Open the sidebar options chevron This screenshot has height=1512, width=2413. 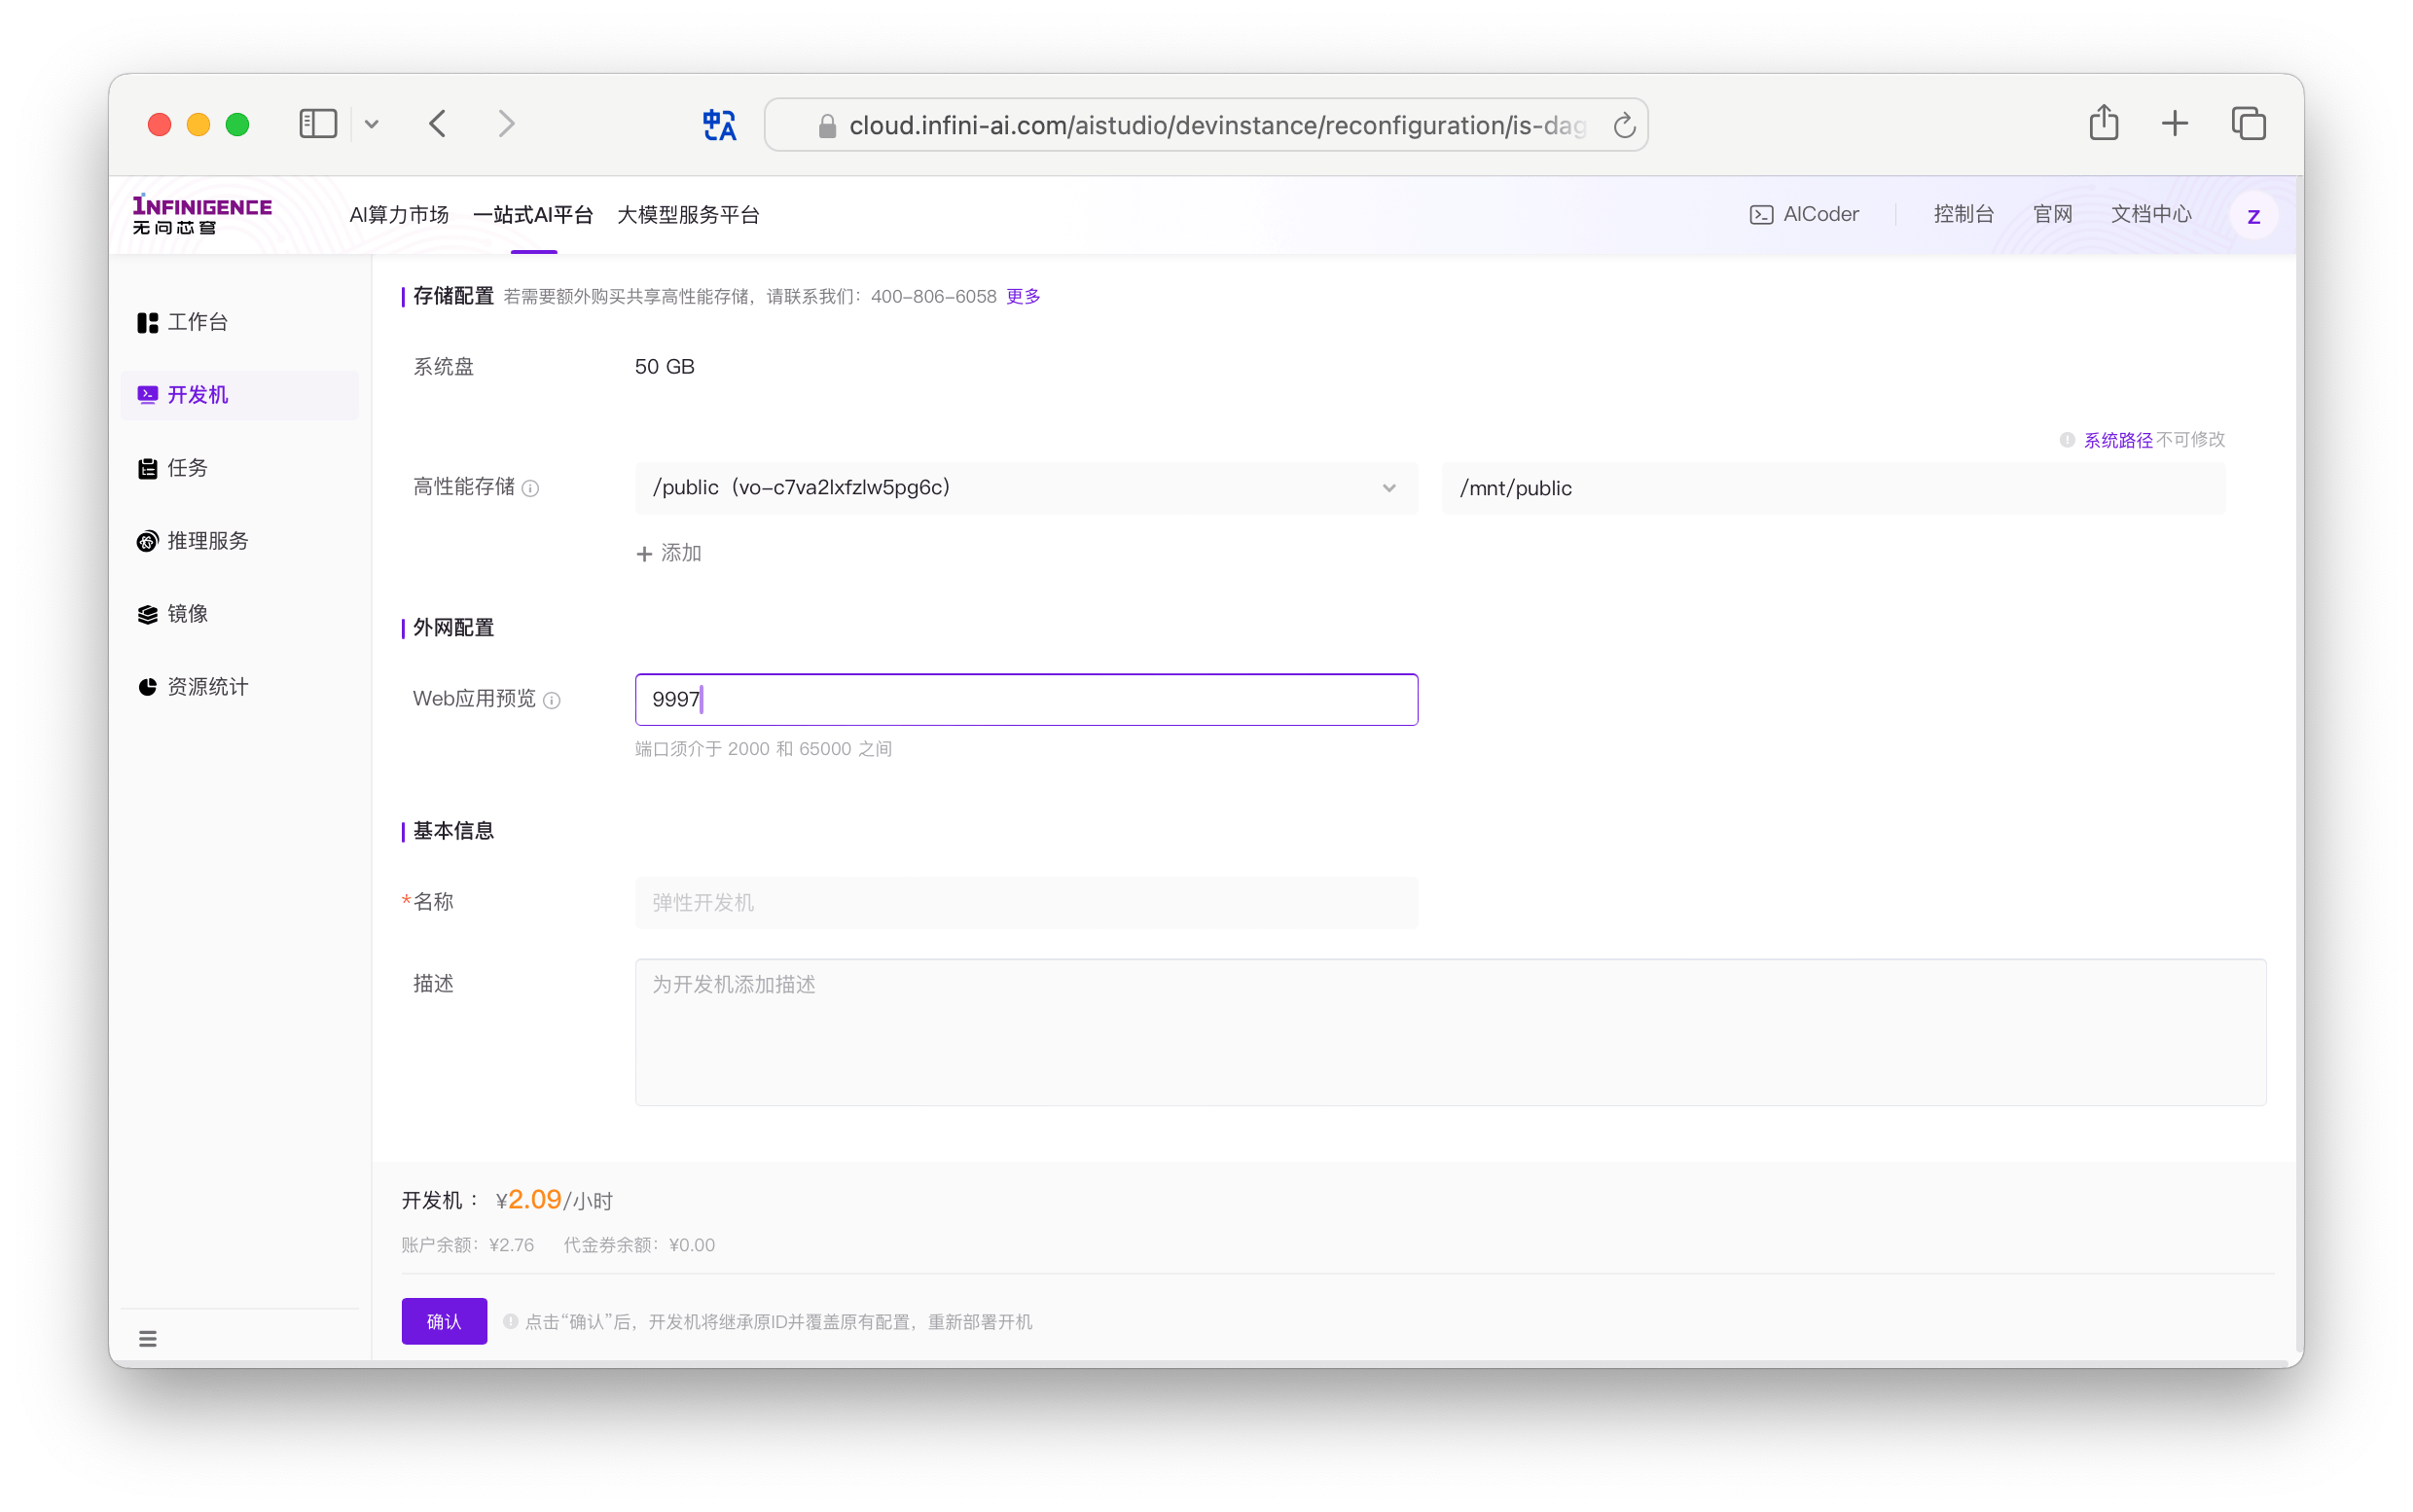click(x=372, y=125)
